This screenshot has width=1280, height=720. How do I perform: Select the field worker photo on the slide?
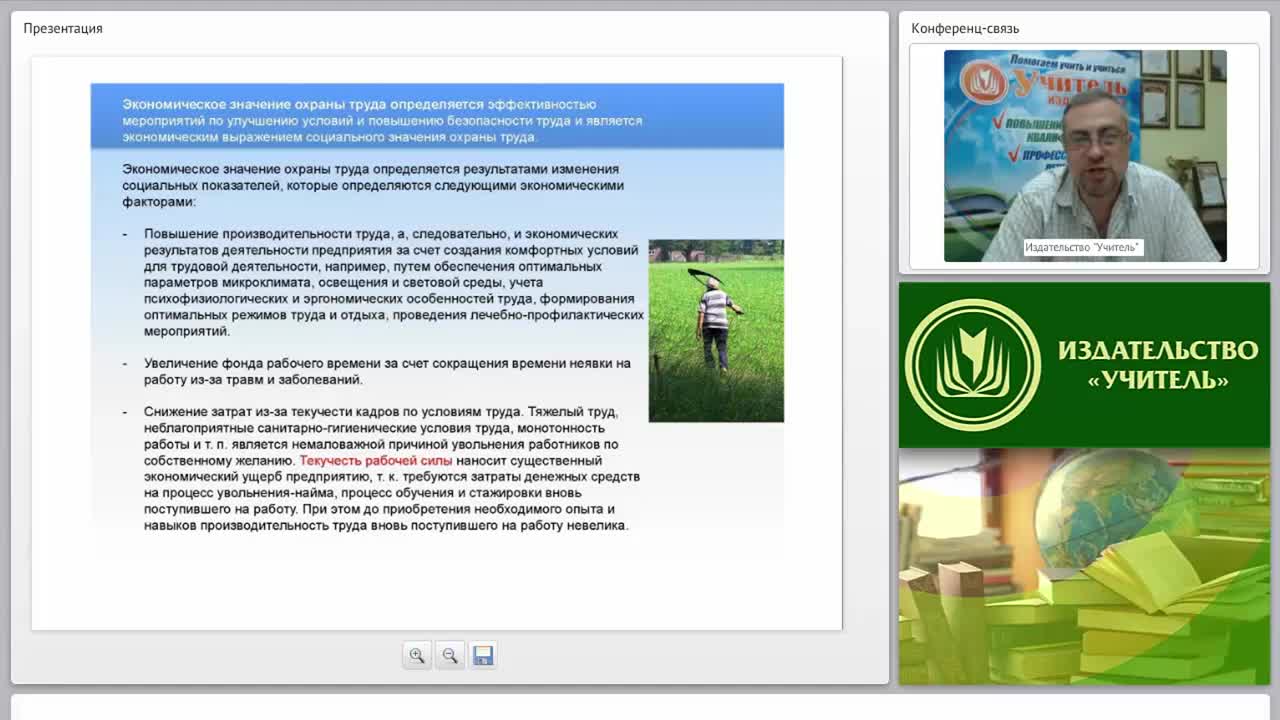coord(716,331)
